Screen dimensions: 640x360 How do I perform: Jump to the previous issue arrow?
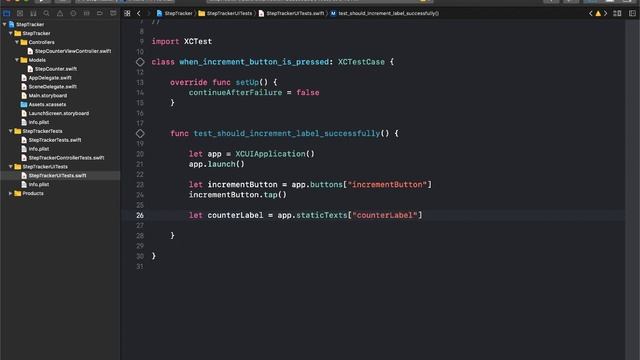[591, 13]
